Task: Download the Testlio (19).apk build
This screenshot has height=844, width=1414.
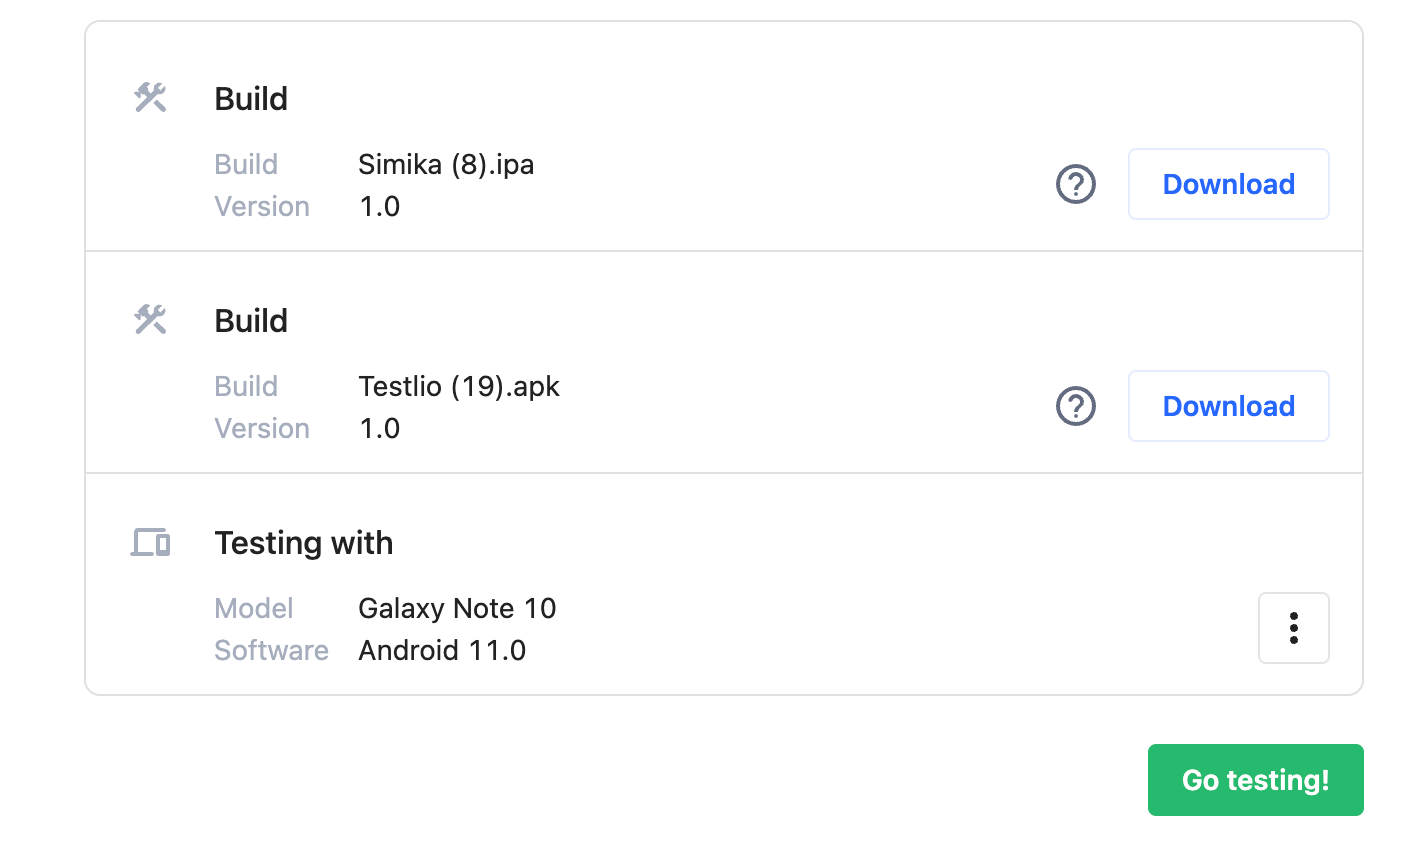Action: coord(1228,406)
